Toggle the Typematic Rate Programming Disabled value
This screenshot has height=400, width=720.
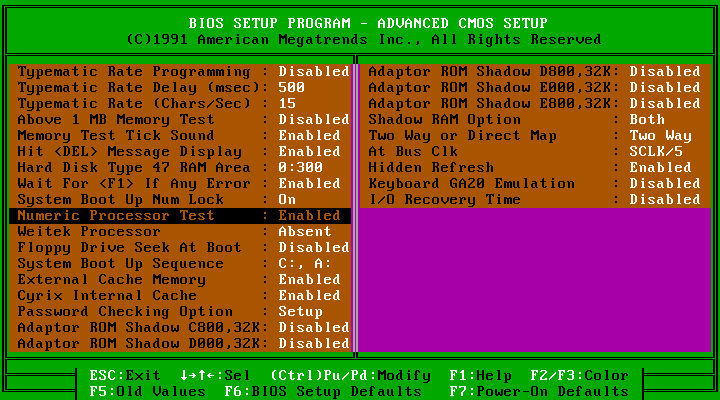tap(313, 72)
